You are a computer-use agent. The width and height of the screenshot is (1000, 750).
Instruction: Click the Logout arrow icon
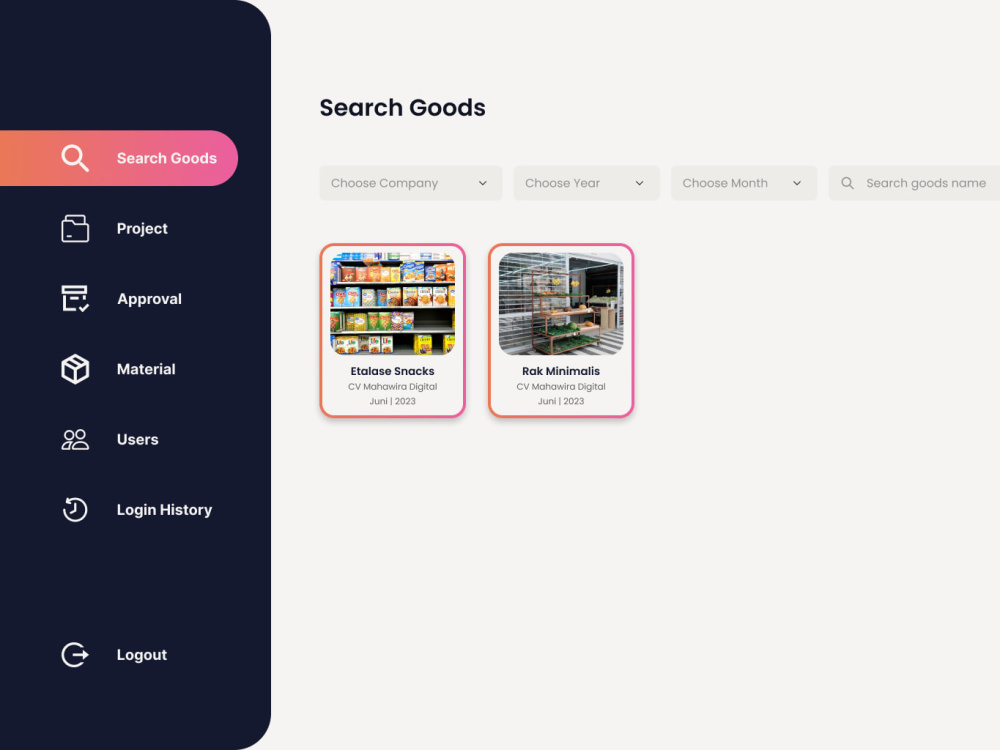tap(75, 655)
